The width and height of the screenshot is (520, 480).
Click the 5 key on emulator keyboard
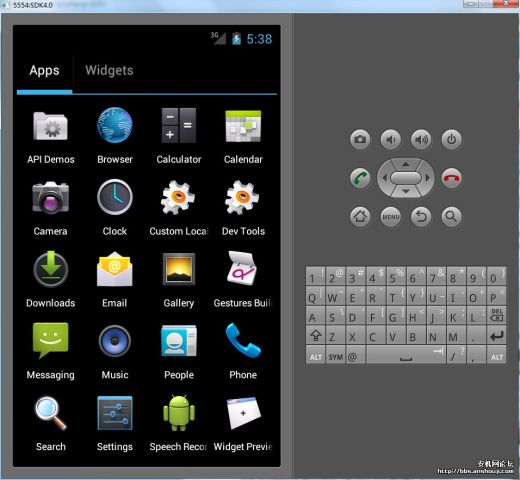[396, 276]
